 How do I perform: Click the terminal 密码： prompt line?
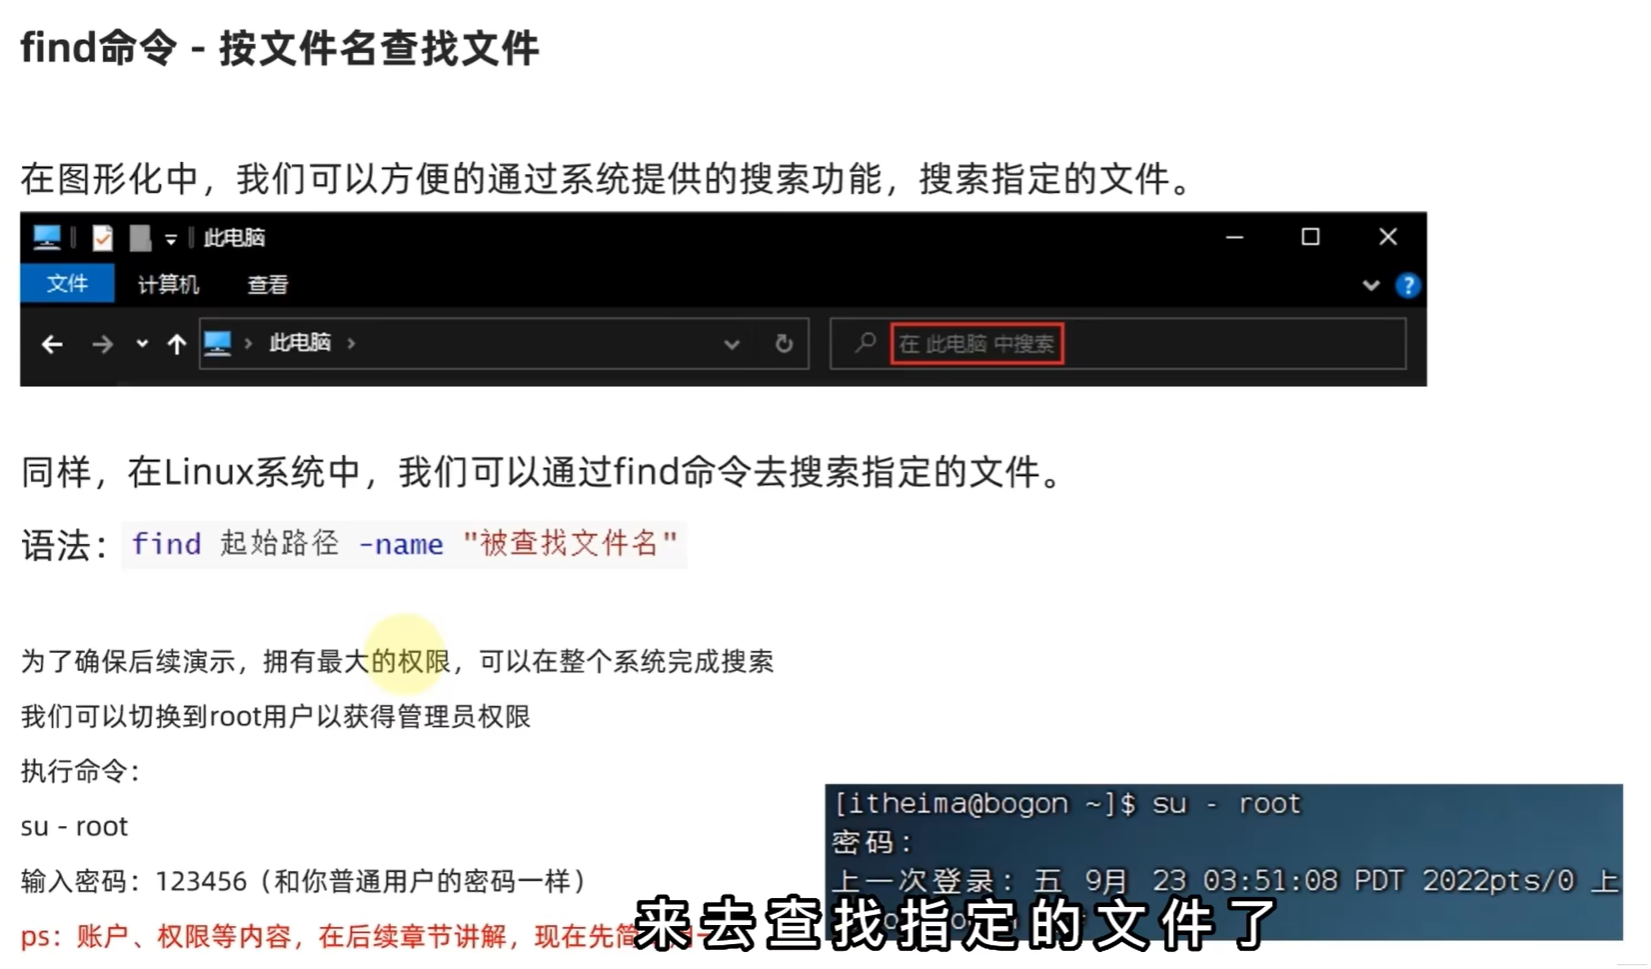click(x=872, y=842)
